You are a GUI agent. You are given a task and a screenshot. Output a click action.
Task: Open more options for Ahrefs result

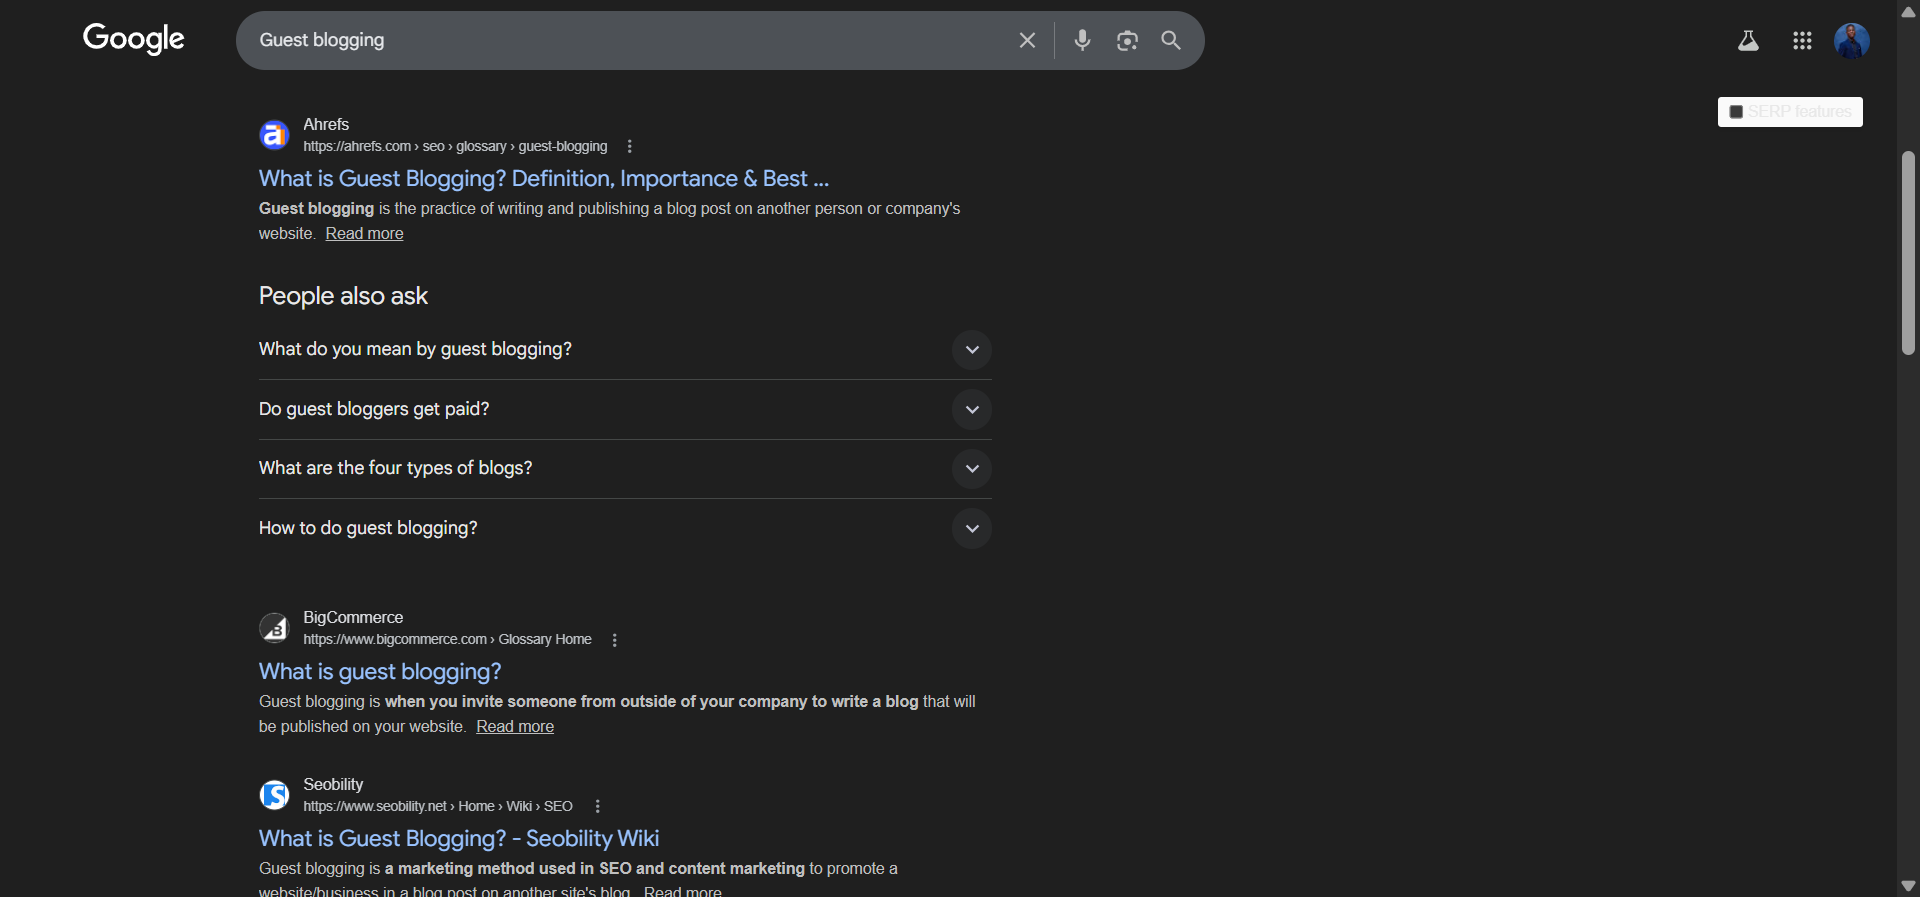tap(629, 146)
